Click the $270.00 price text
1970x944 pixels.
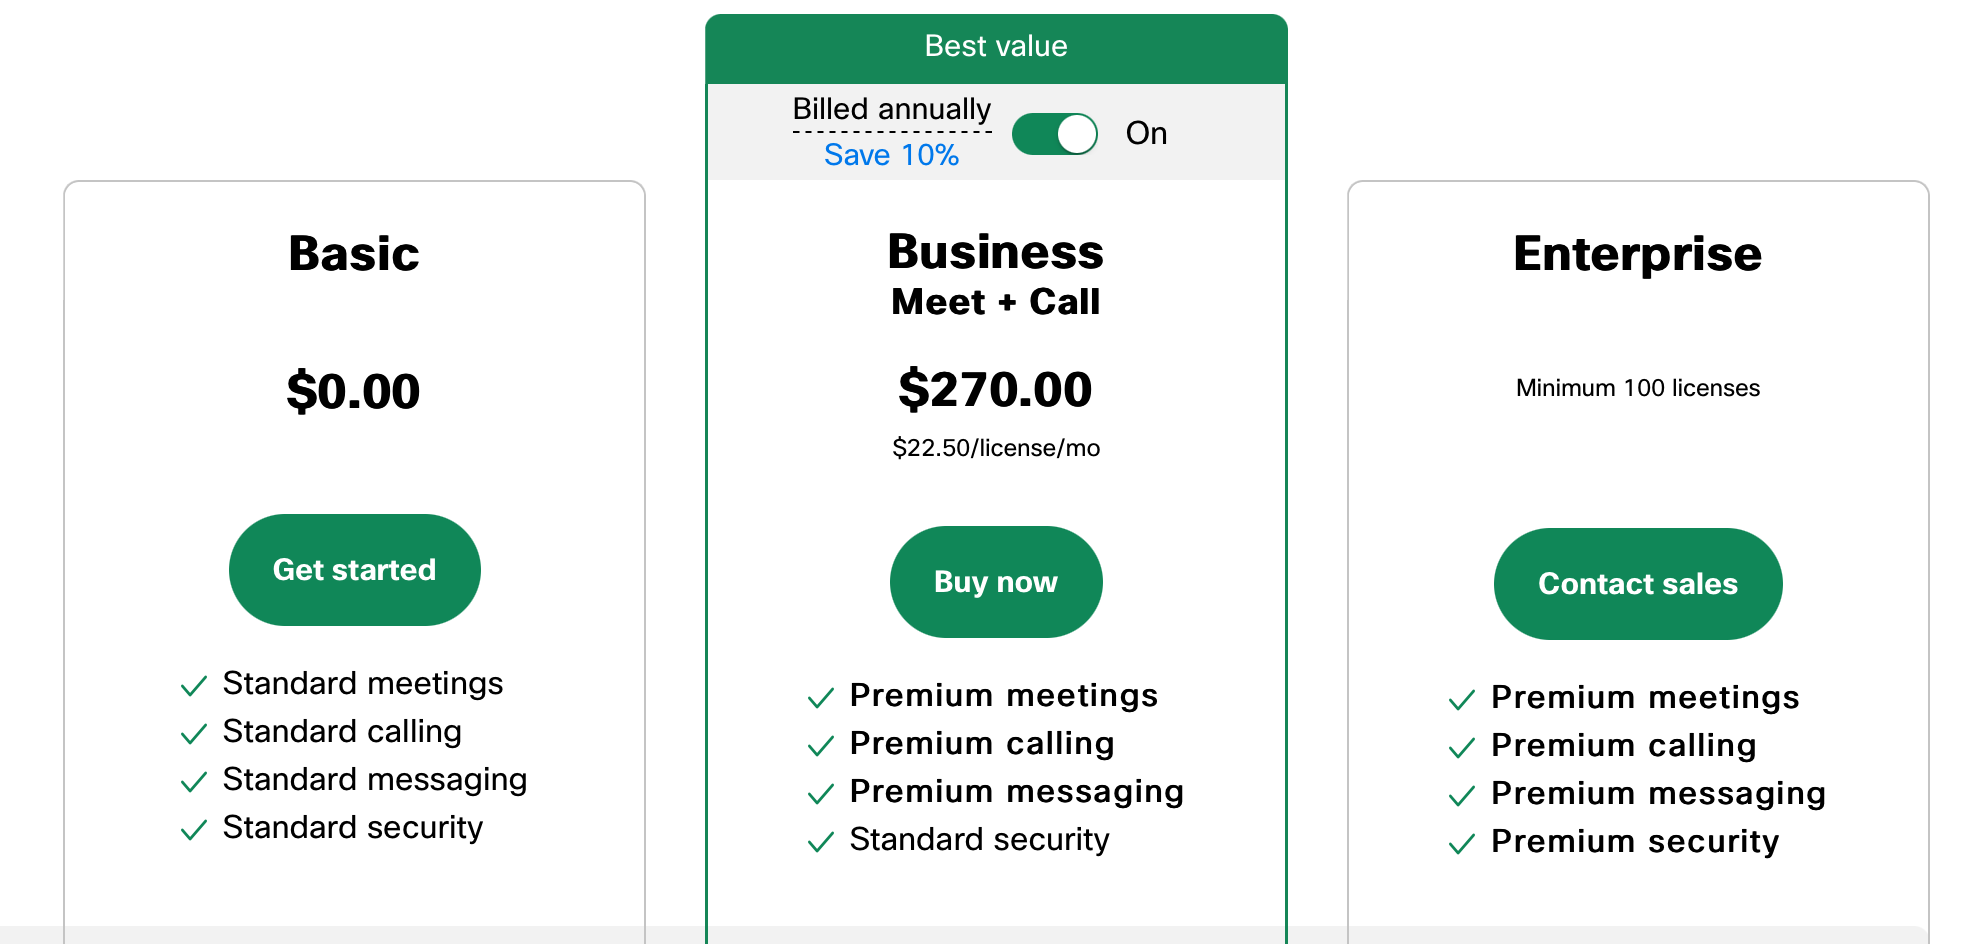coord(996,390)
